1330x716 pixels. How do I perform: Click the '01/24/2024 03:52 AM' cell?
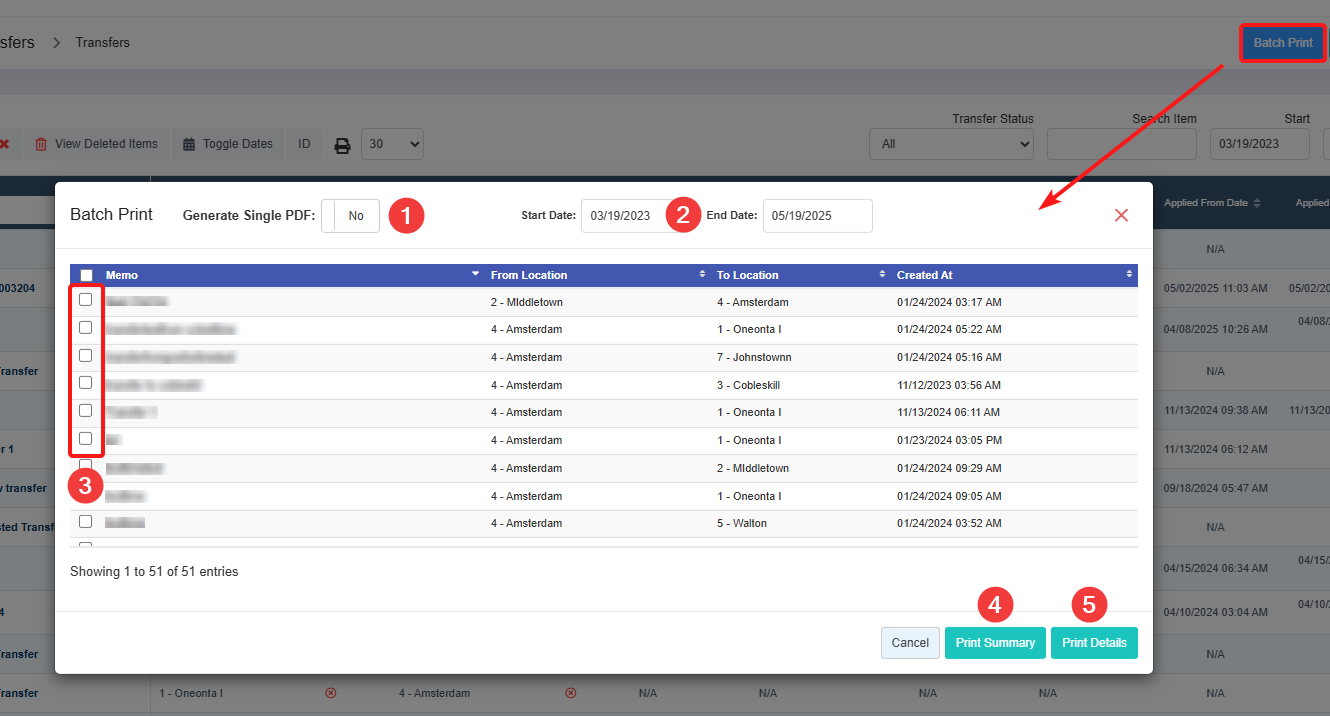coord(949,524)
